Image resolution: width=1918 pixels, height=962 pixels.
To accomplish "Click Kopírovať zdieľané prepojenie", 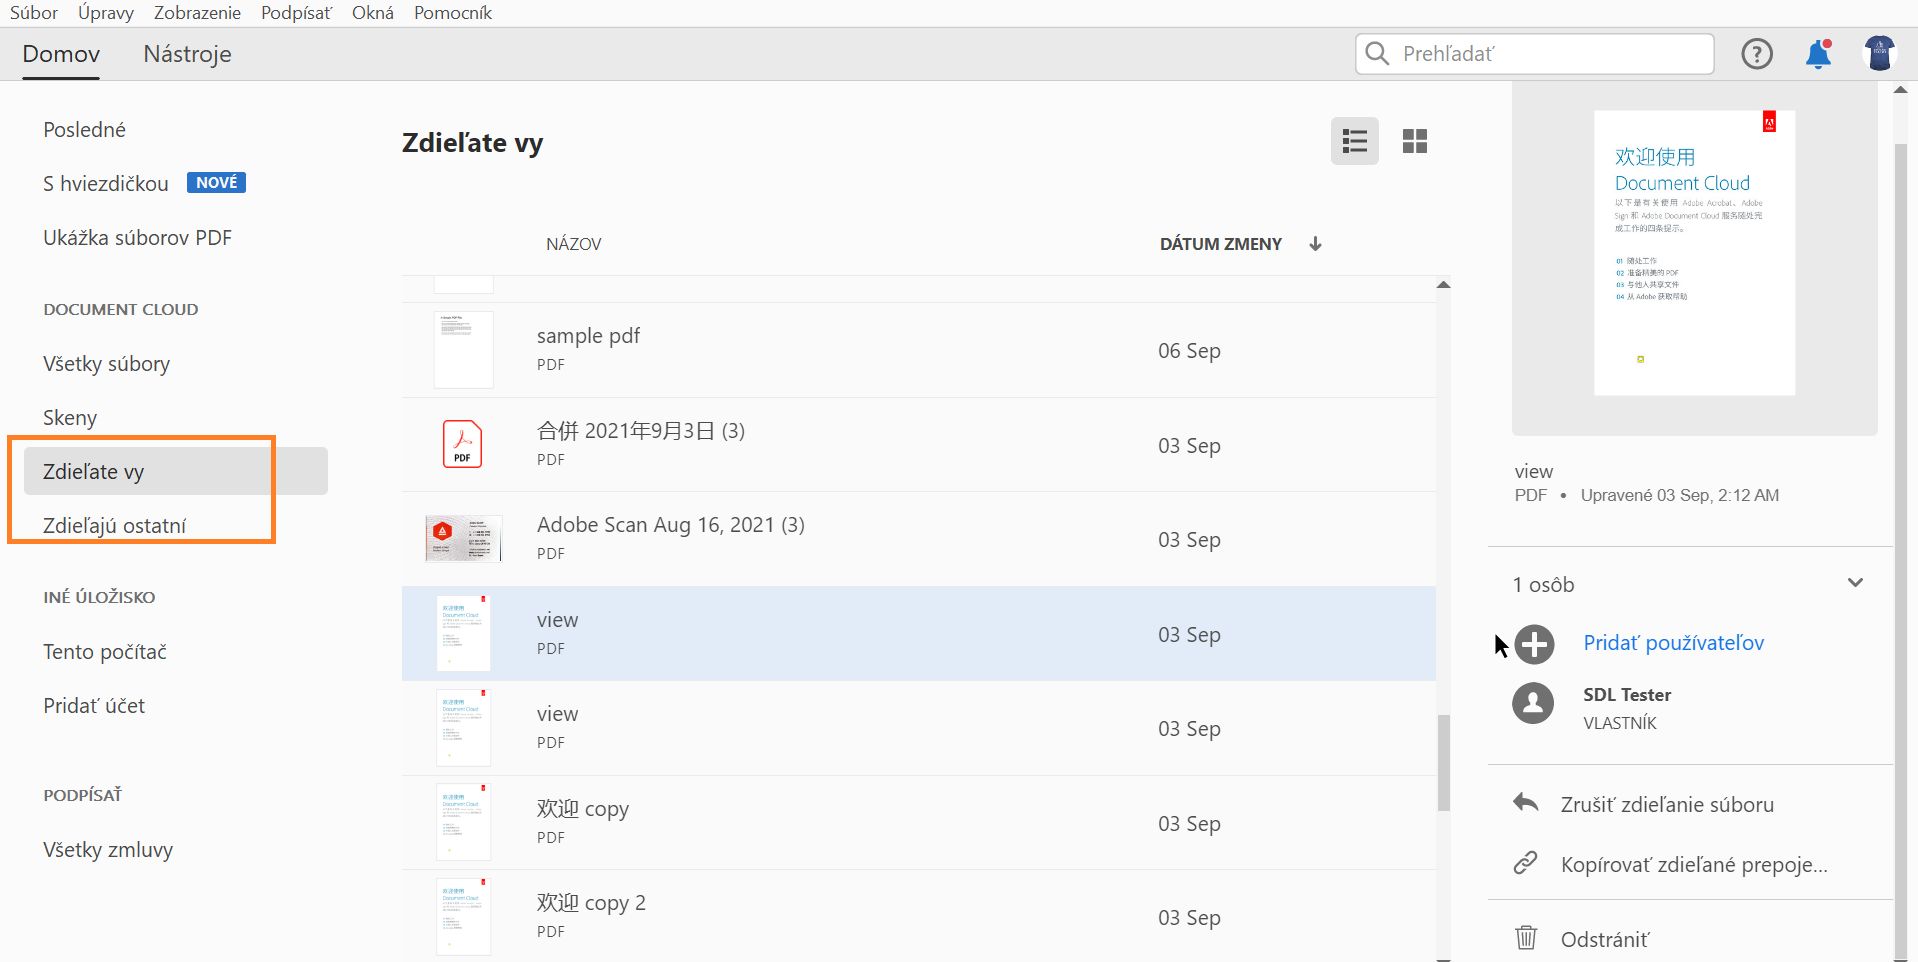I will [1694, 865].
